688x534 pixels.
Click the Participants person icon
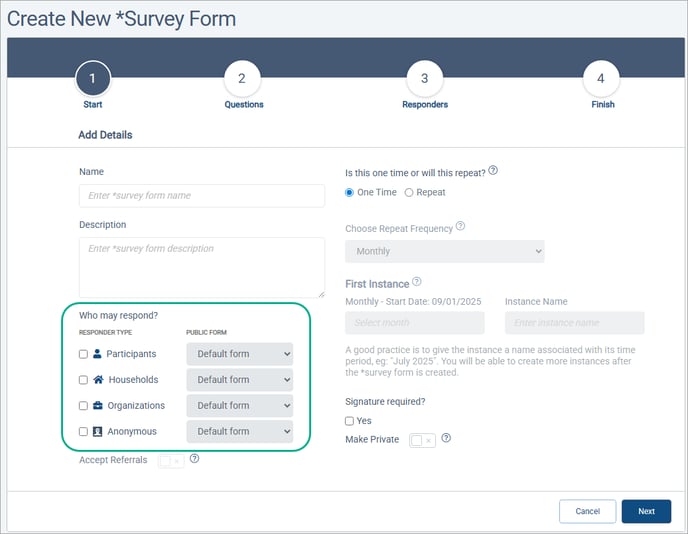click(98, 354)
